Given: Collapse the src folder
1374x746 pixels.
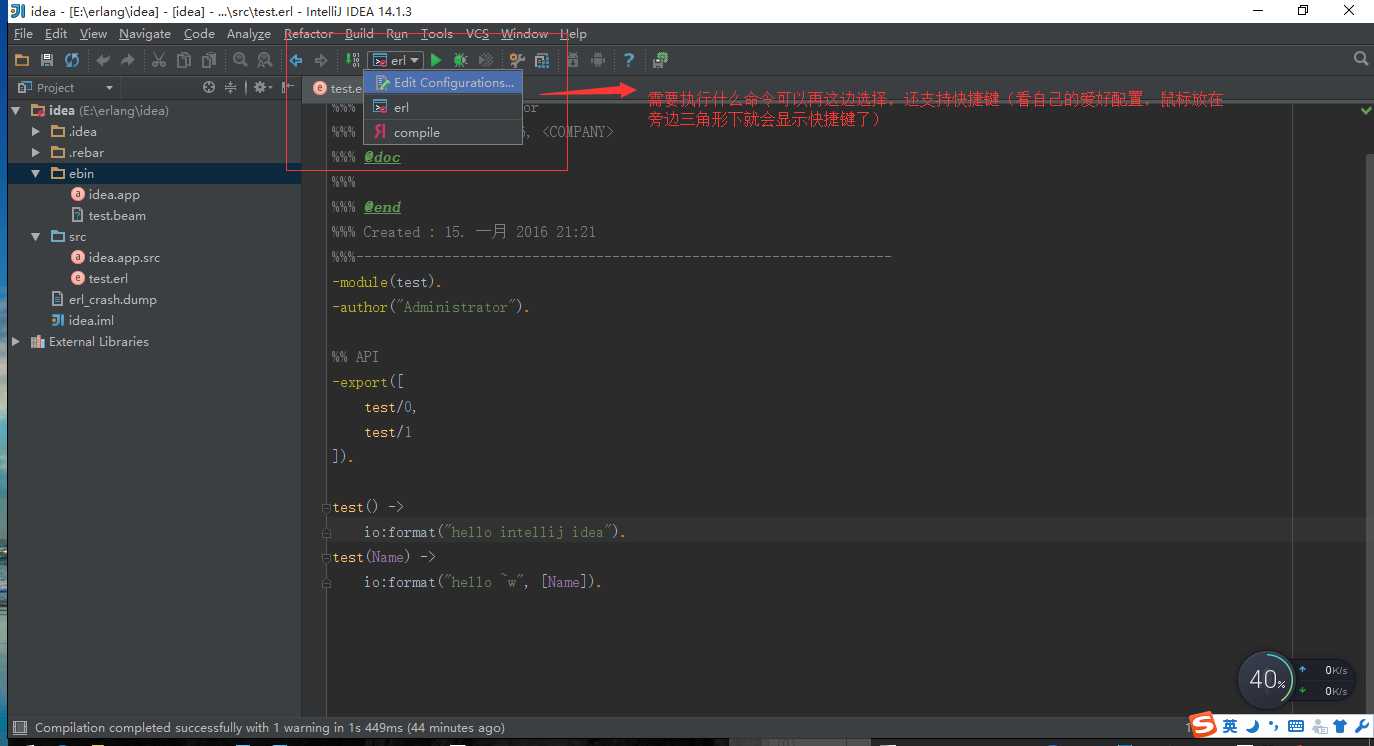Looking at the screenshot, I should [x=36, y=237].
